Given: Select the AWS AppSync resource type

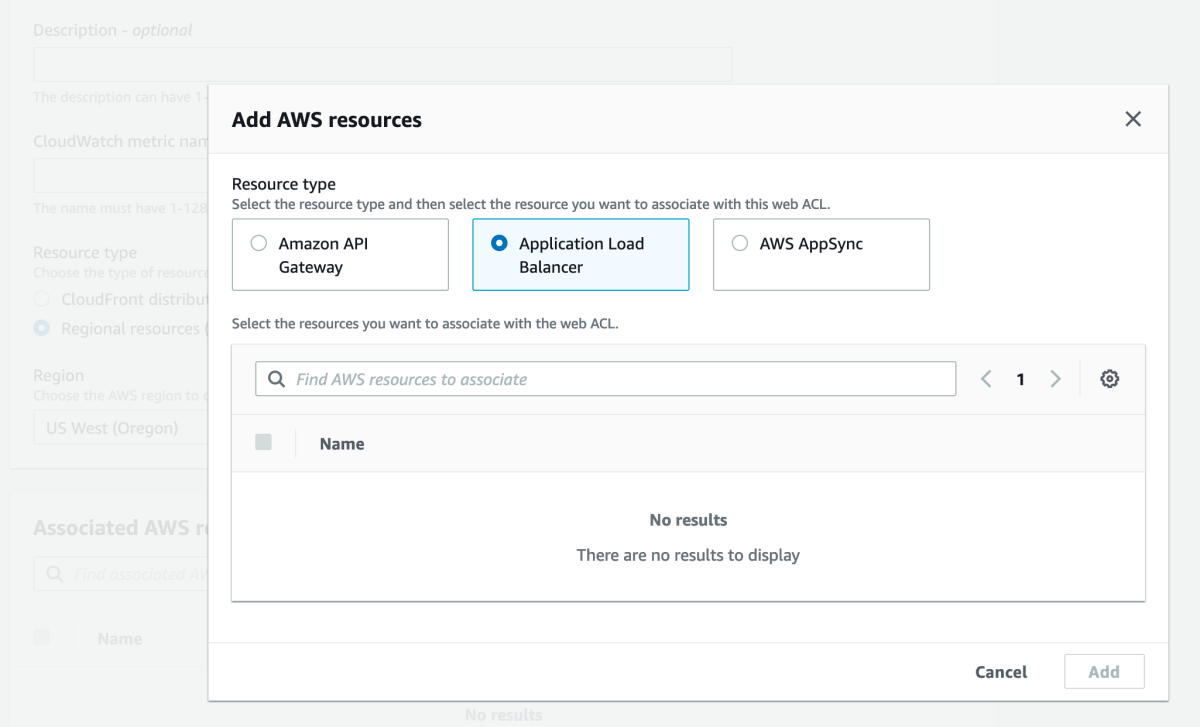Looking at the screenshot, I should (740, 242).
